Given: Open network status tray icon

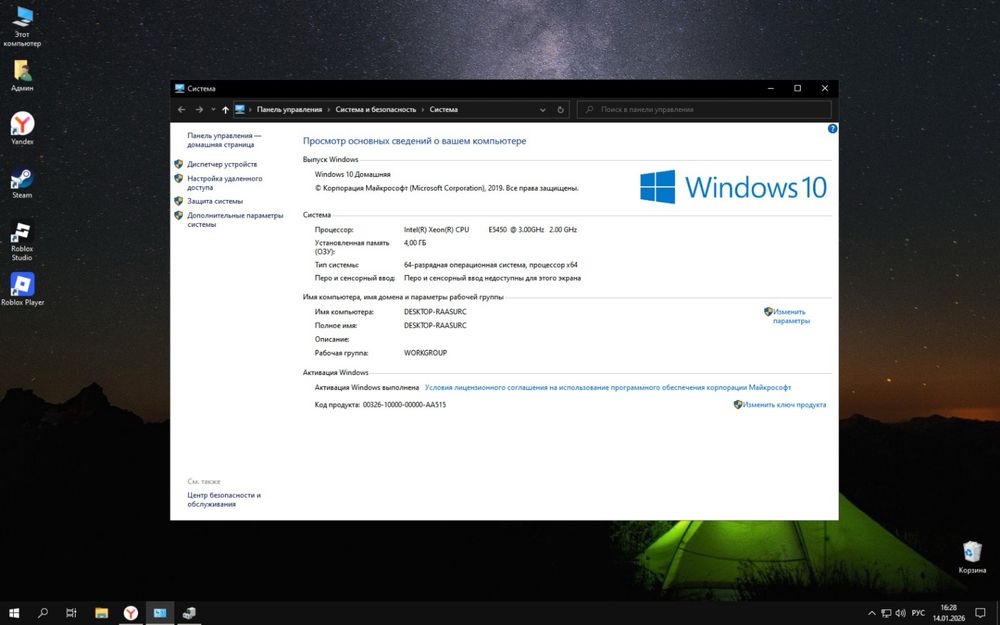Looking at the screenshot, I should (x=886, y=614).
